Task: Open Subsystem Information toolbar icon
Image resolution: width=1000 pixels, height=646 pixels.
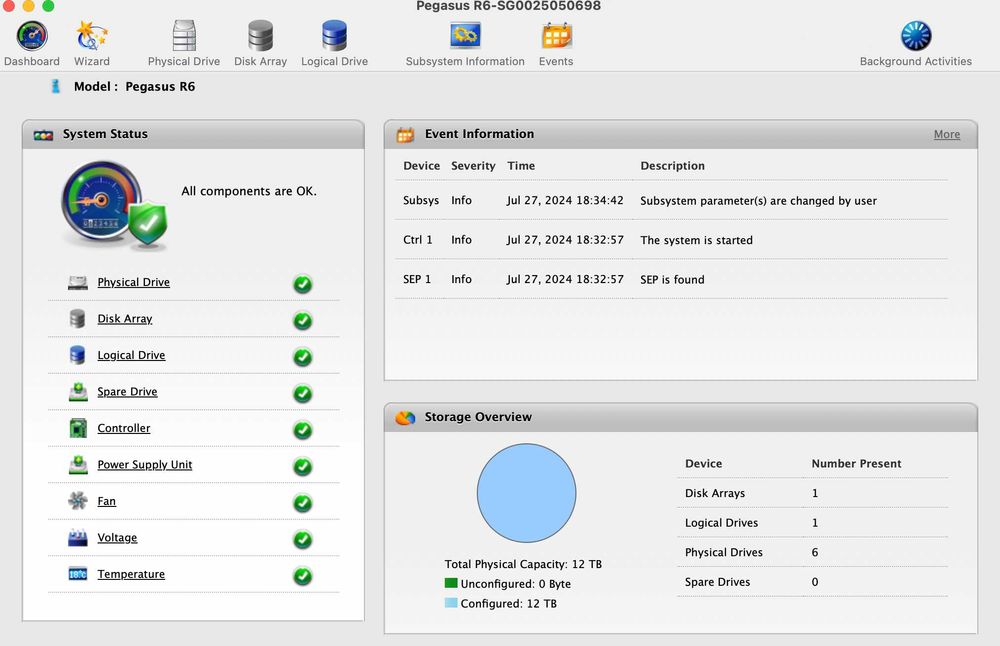Action: (465, 36)
